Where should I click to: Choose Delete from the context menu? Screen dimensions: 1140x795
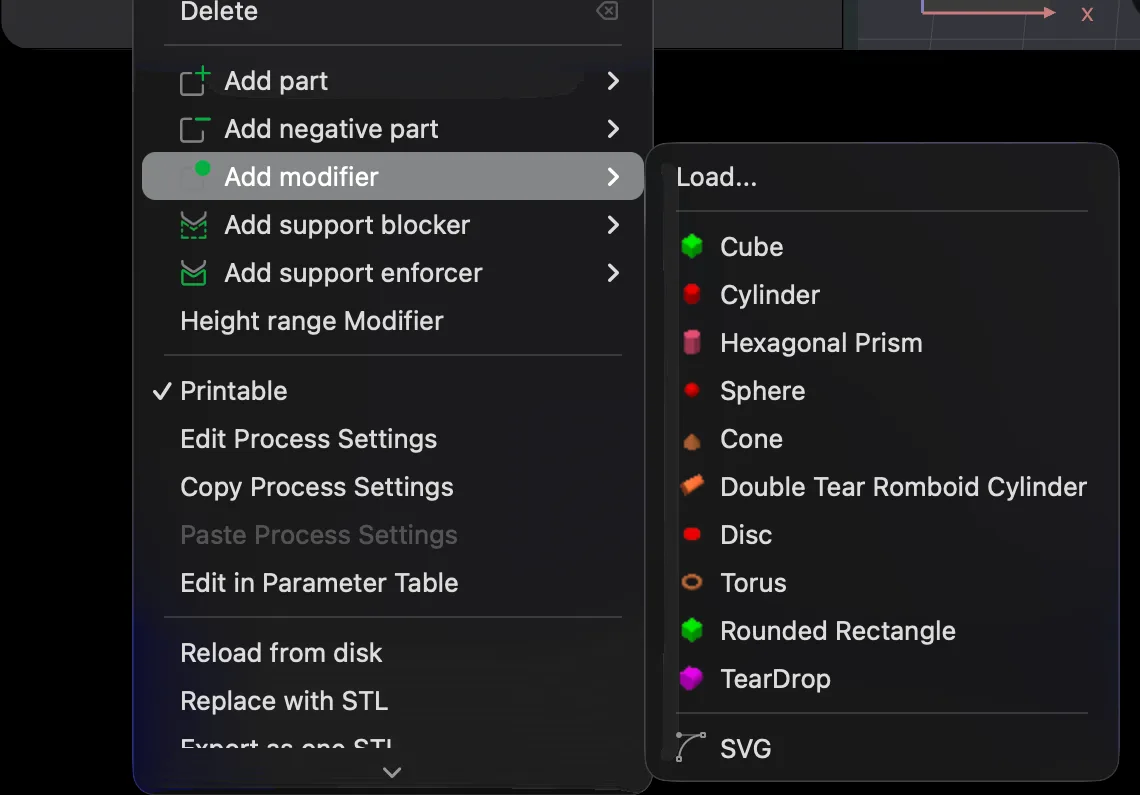point(219,11)
